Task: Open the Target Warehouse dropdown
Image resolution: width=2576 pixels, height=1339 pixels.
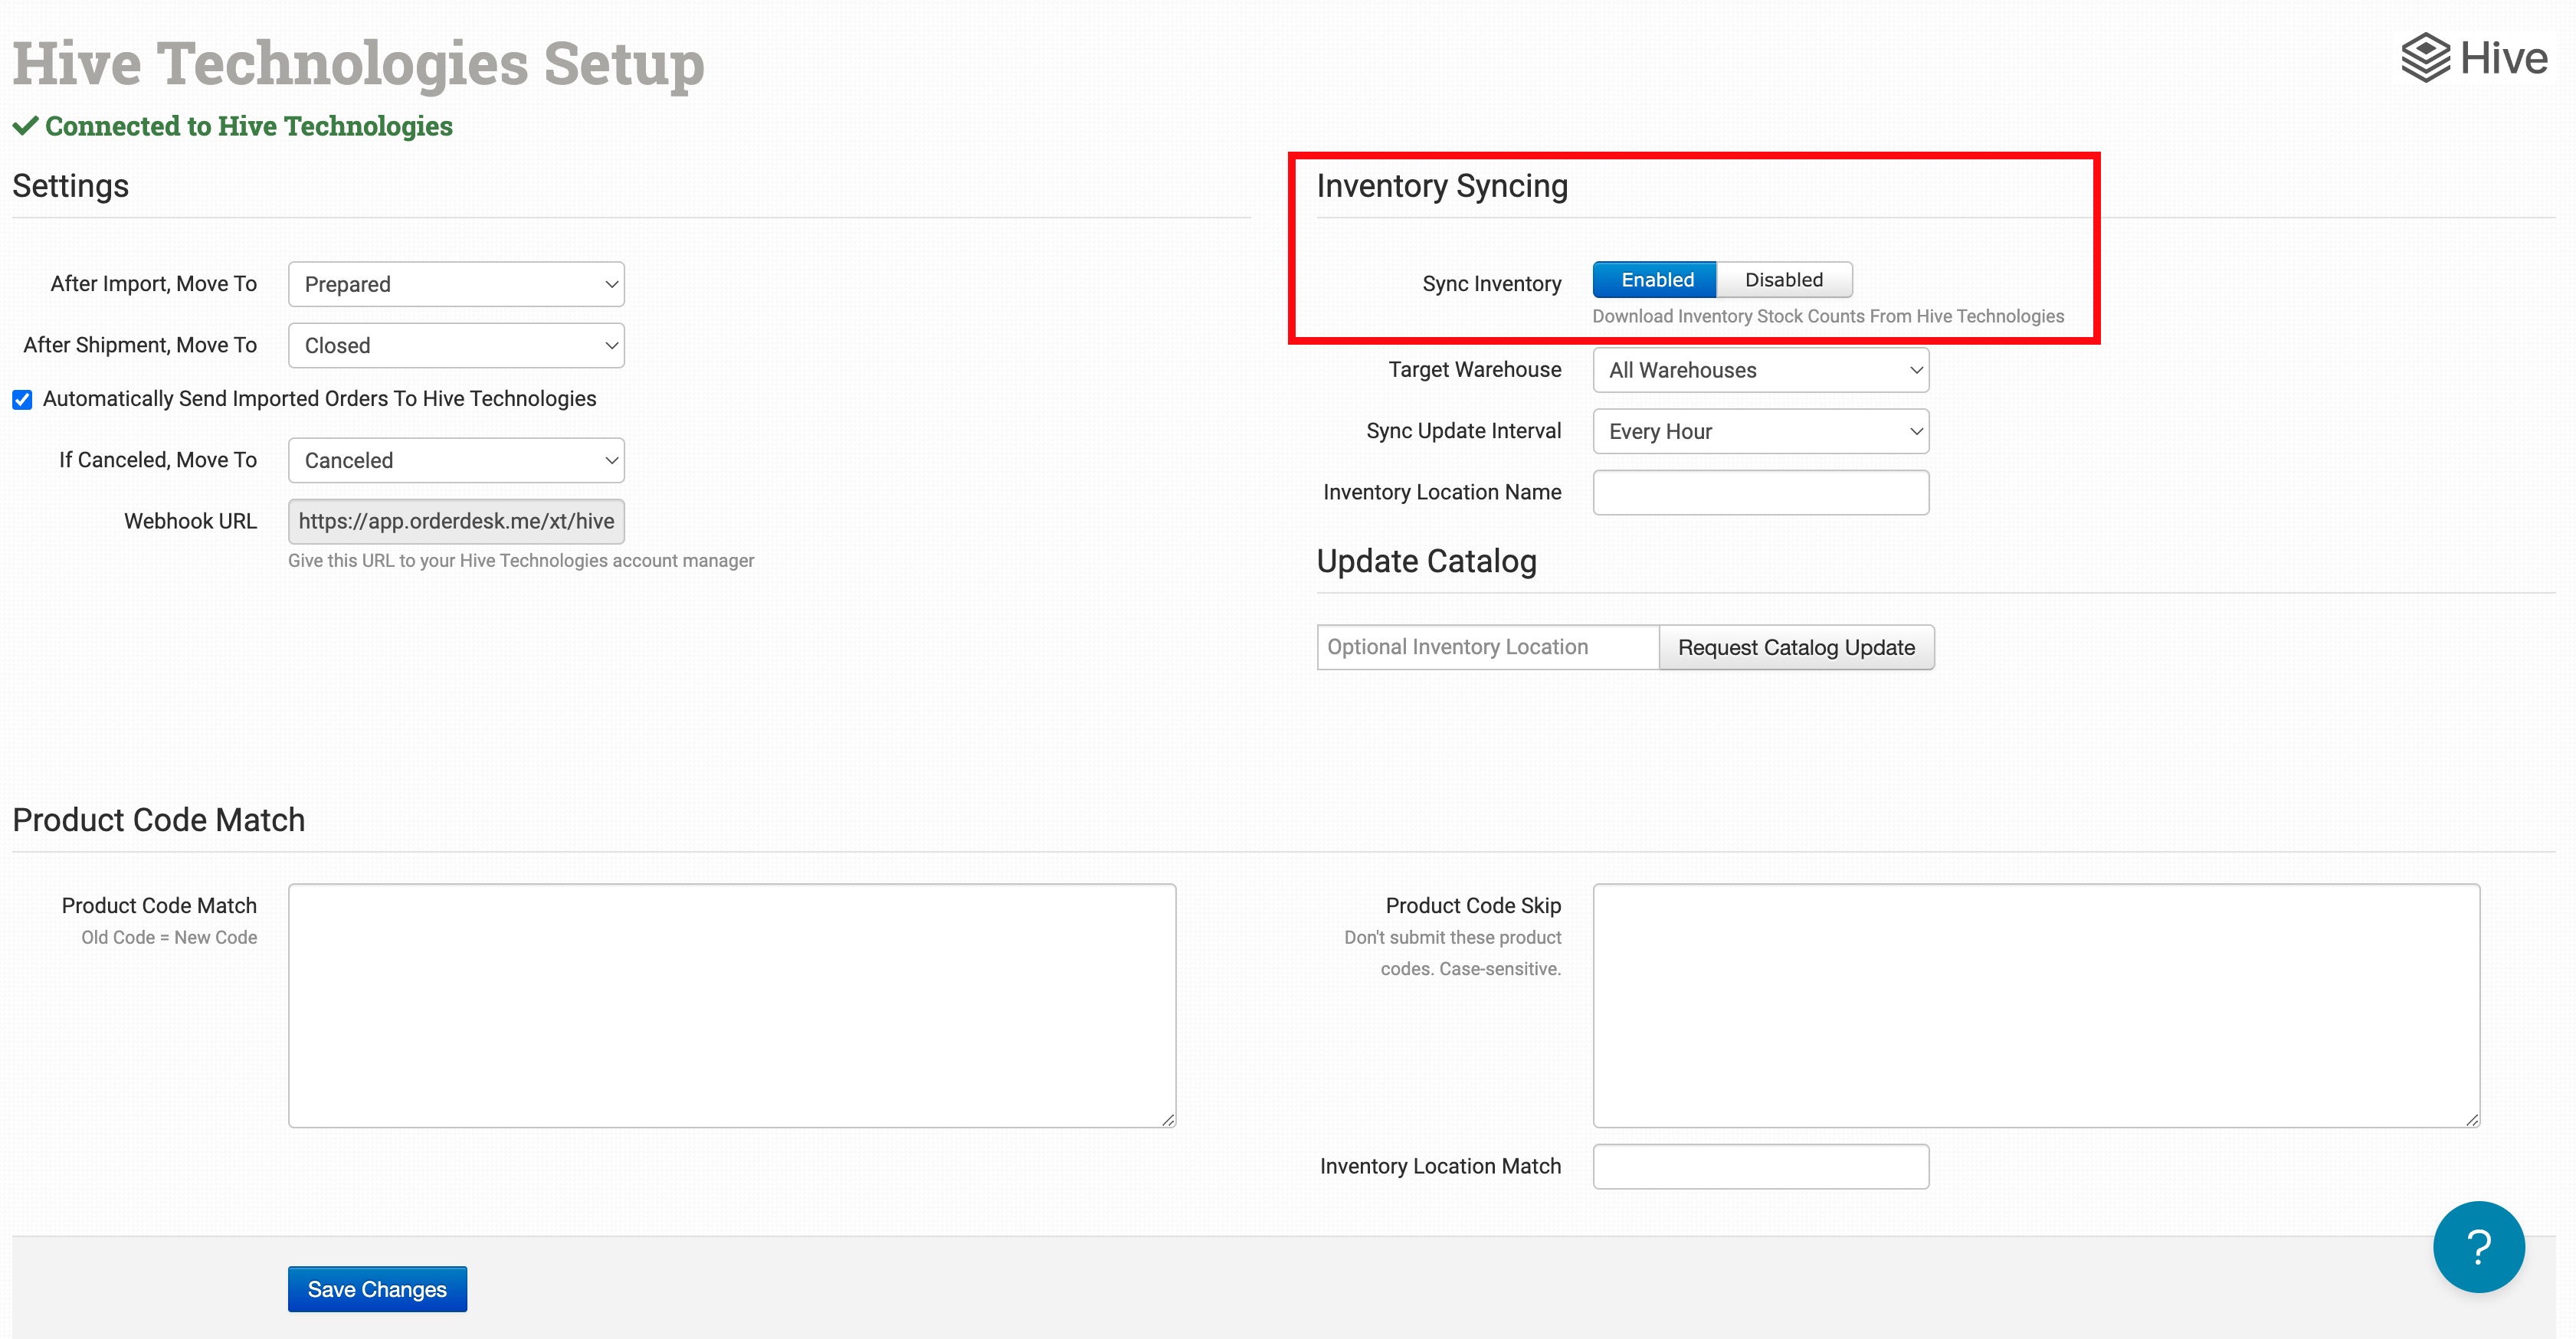Action: click(x=1760, y=370)
